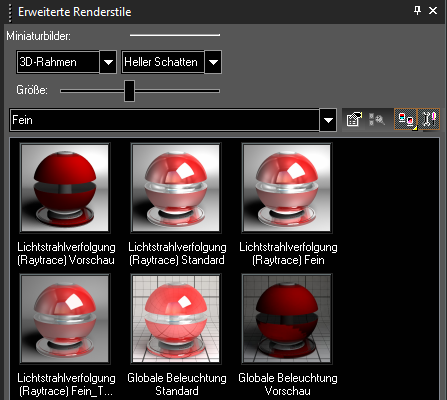Select Lichtstrahlverfolgung (Raytrace) Vorschau thumbnail

(65, 188)
